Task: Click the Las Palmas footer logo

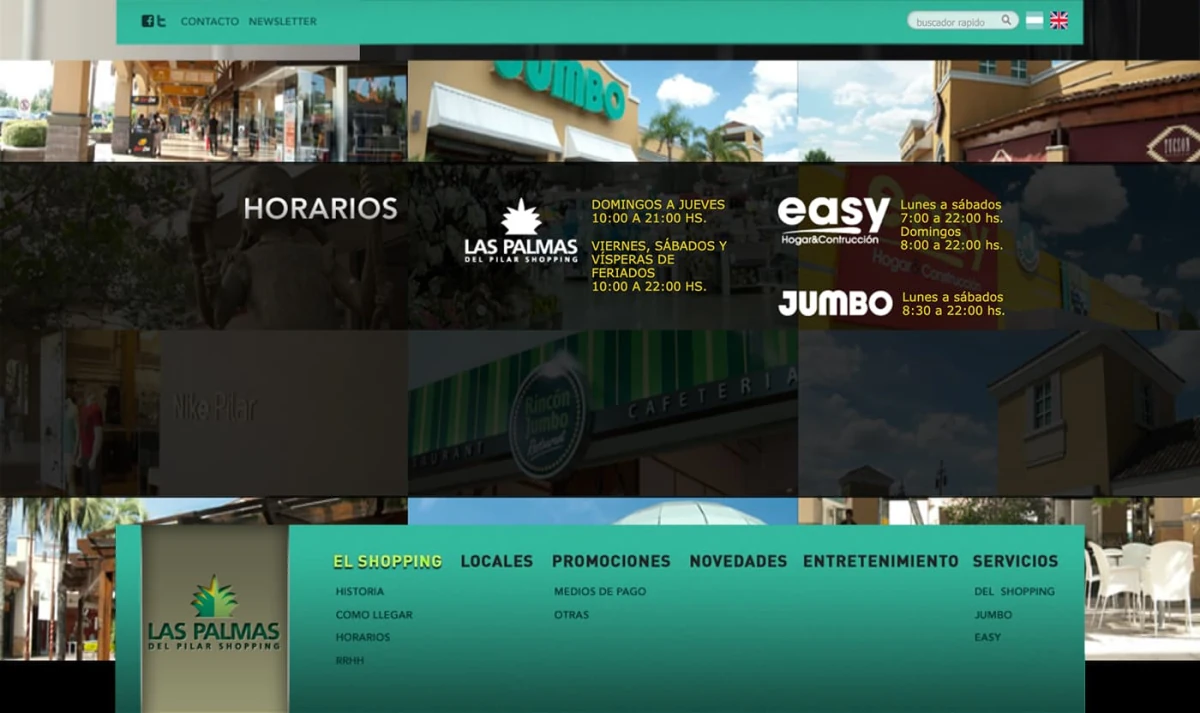Action: point(214,613)
